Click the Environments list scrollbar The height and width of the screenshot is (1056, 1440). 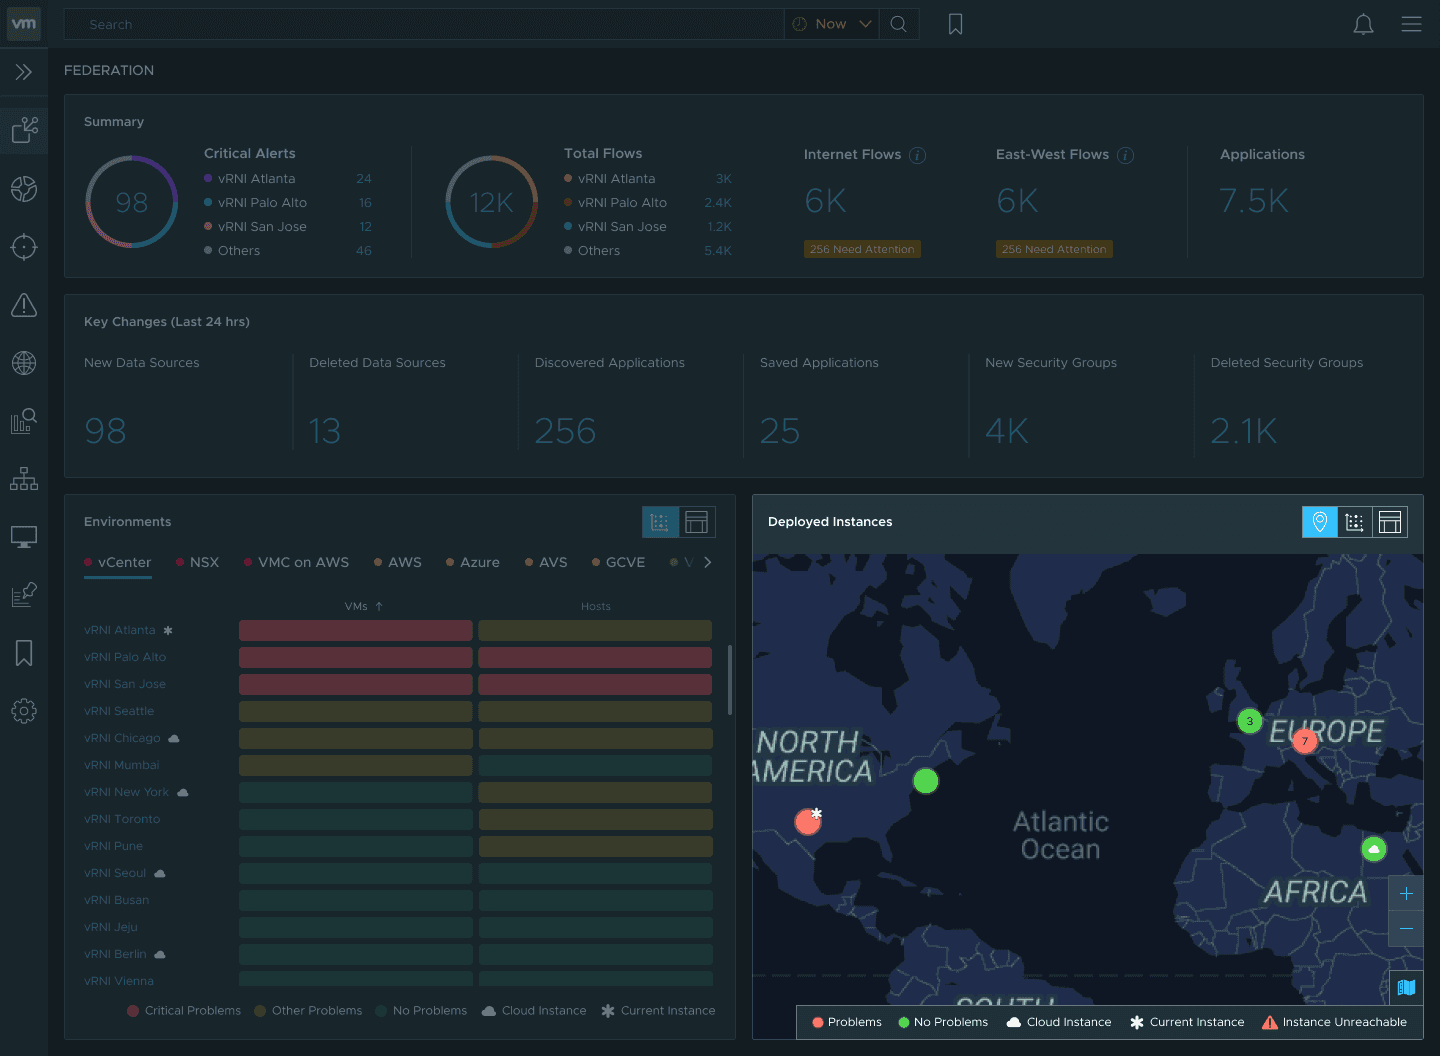click(x=730, y=680)
